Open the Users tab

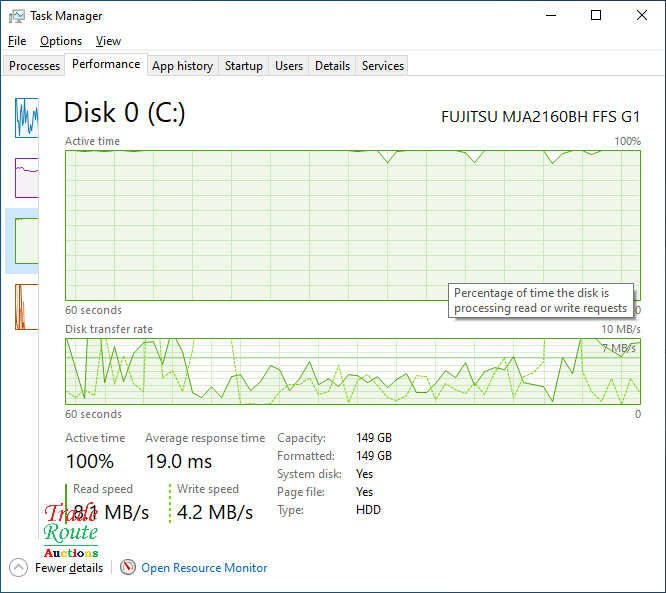(289, 66)
